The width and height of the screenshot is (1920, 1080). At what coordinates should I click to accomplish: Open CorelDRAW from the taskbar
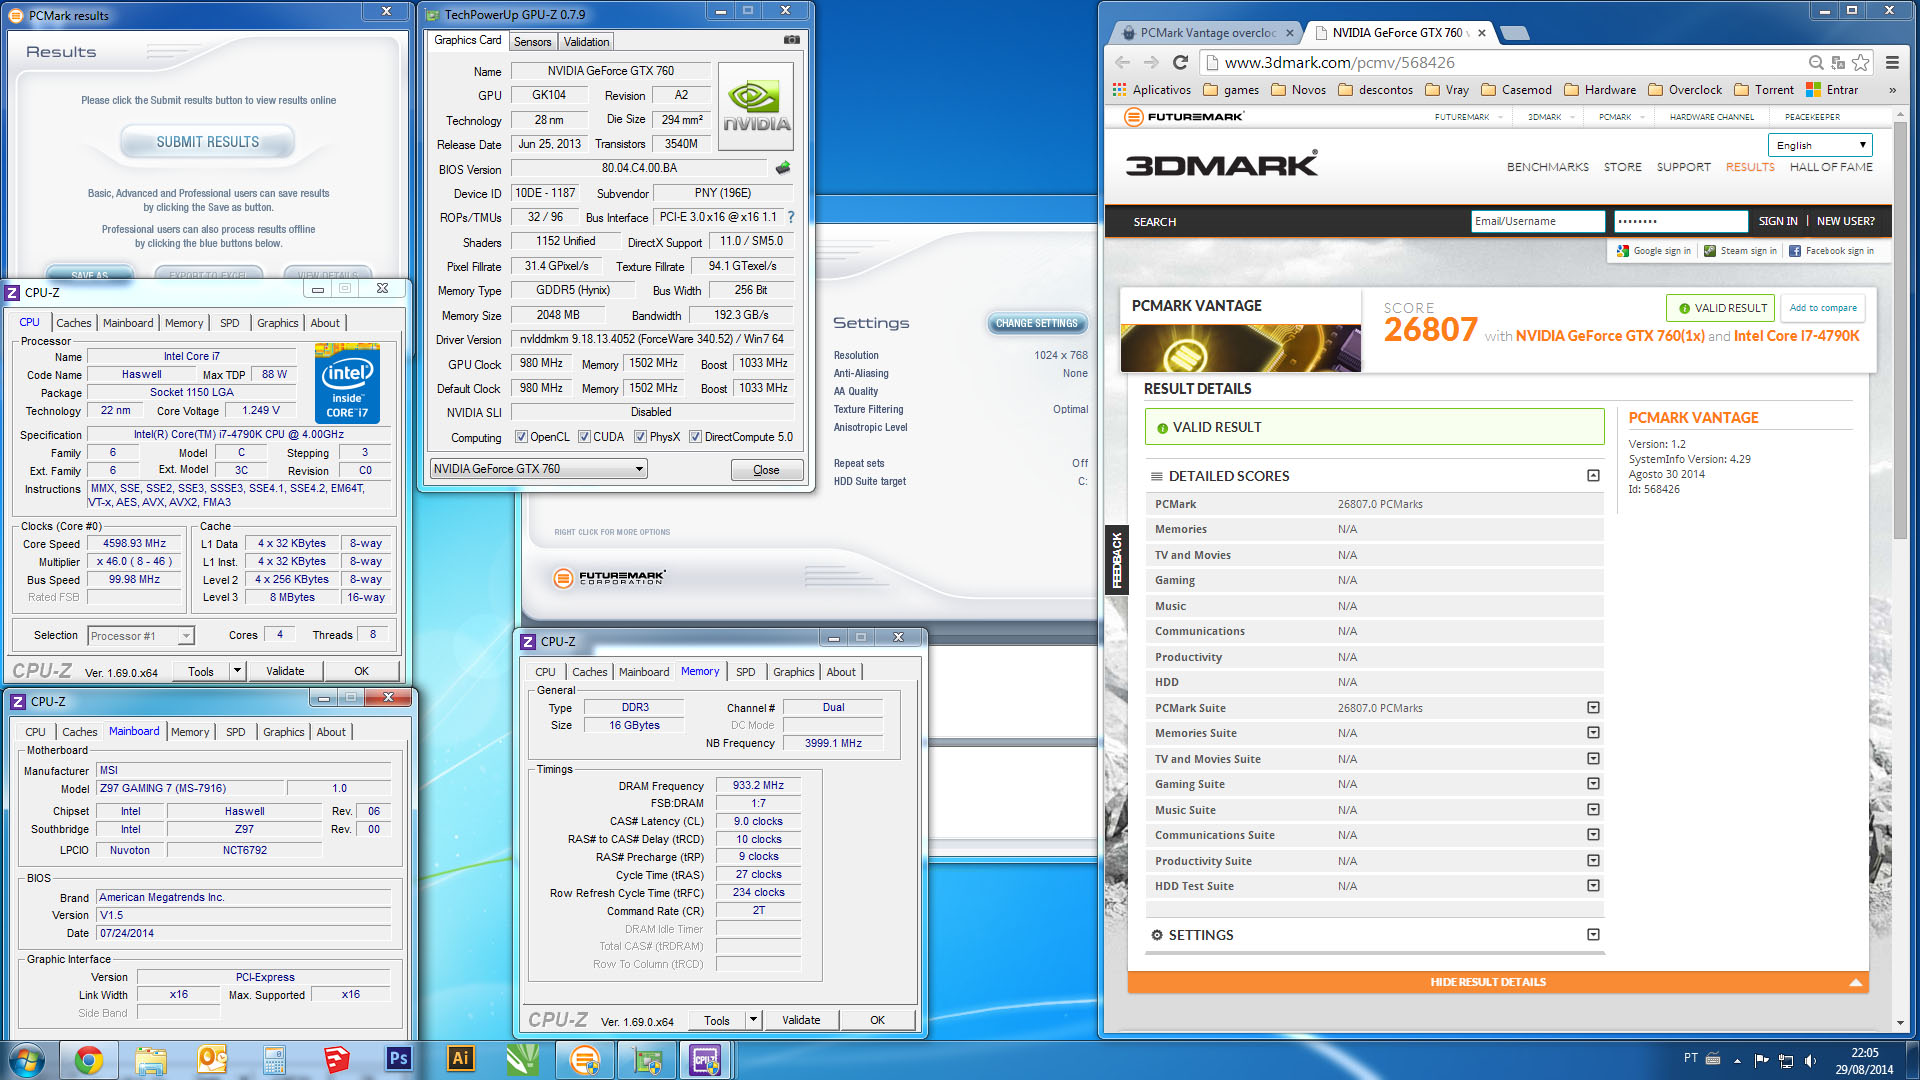(523, 1060)
